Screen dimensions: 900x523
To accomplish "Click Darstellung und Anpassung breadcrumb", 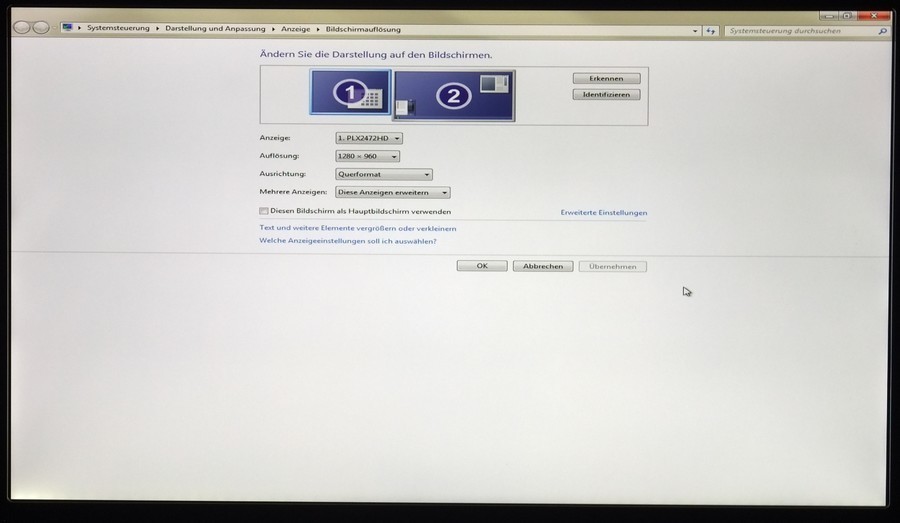I will (x=215, y=29).
